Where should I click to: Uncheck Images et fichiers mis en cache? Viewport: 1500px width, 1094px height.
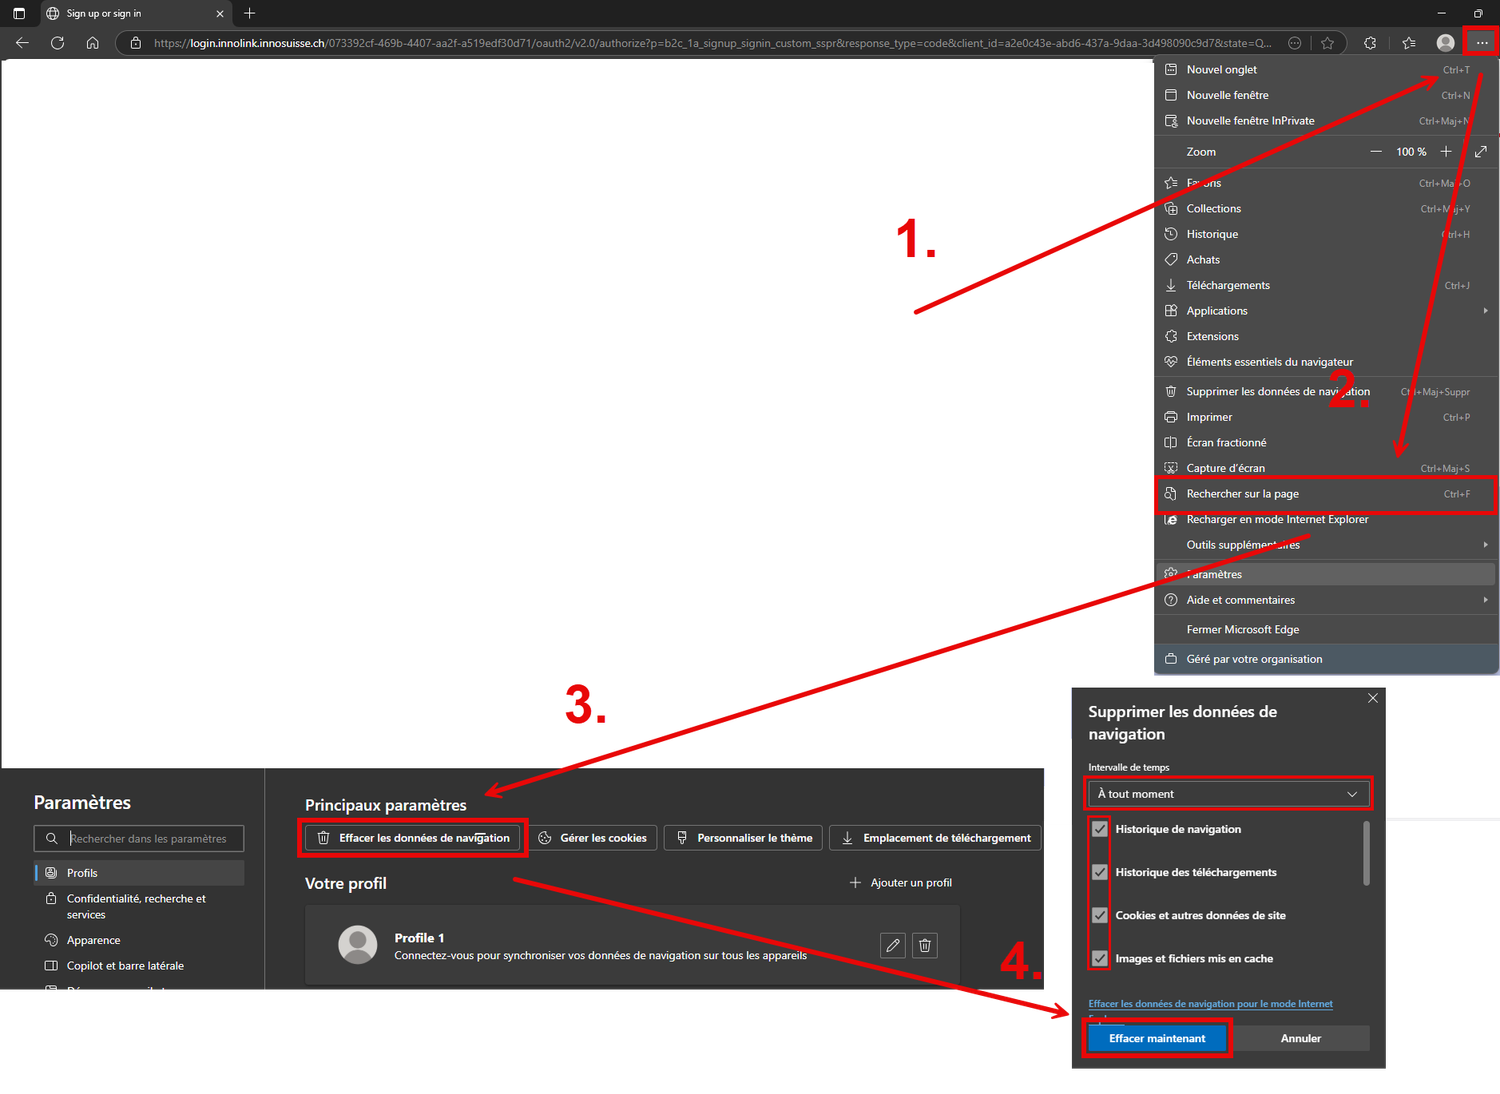pos(1100,958)
